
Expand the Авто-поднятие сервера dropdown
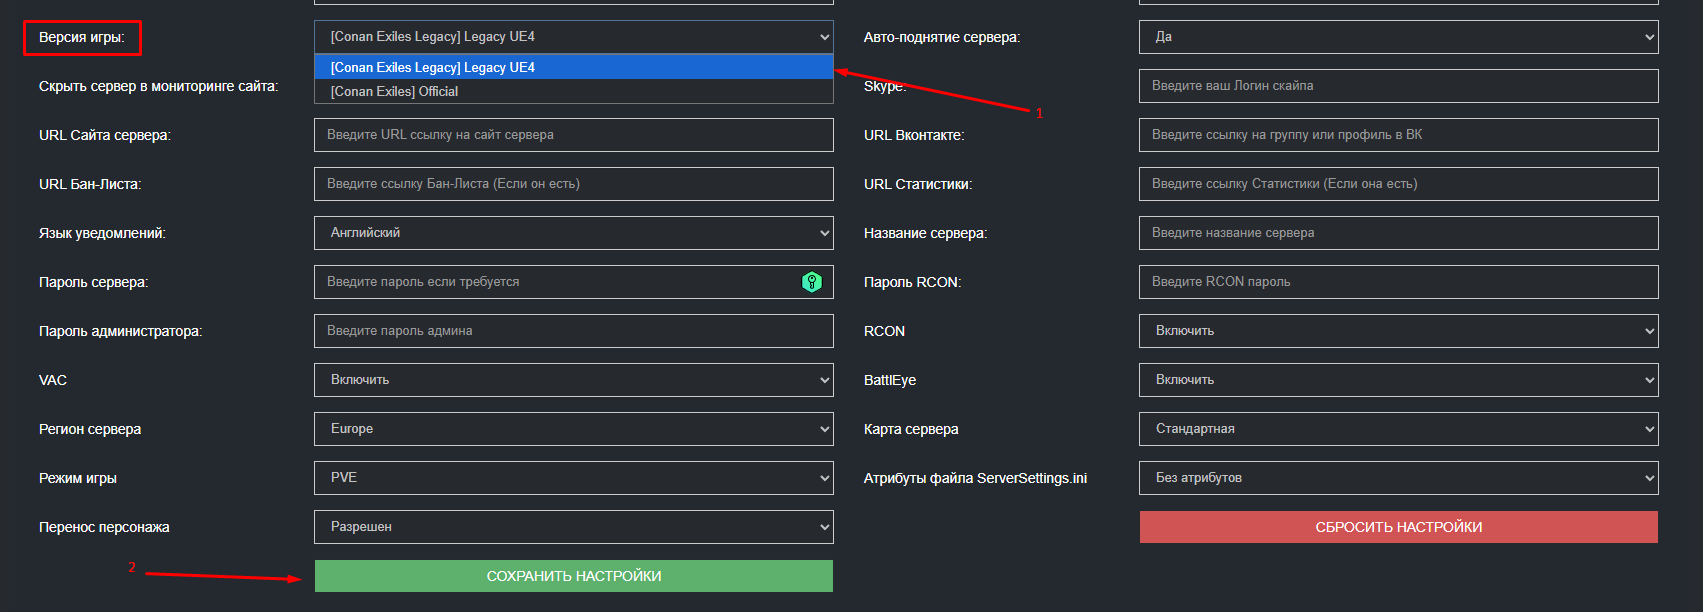tap(1399, 37)
